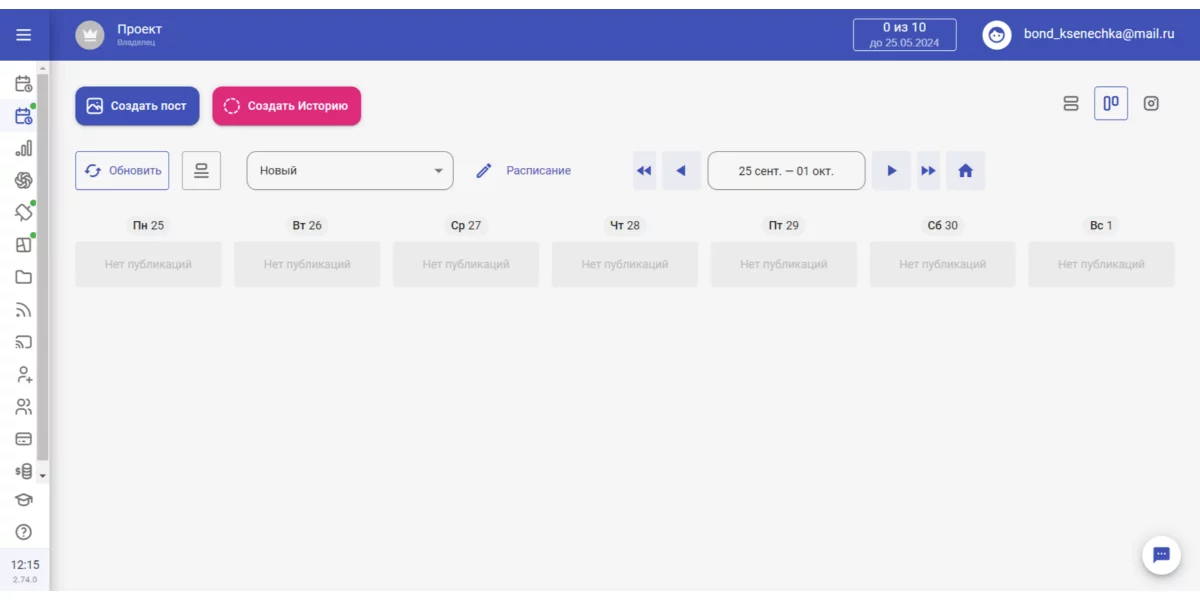Switch to Instagram grid view icon

tap(1151, 104)
